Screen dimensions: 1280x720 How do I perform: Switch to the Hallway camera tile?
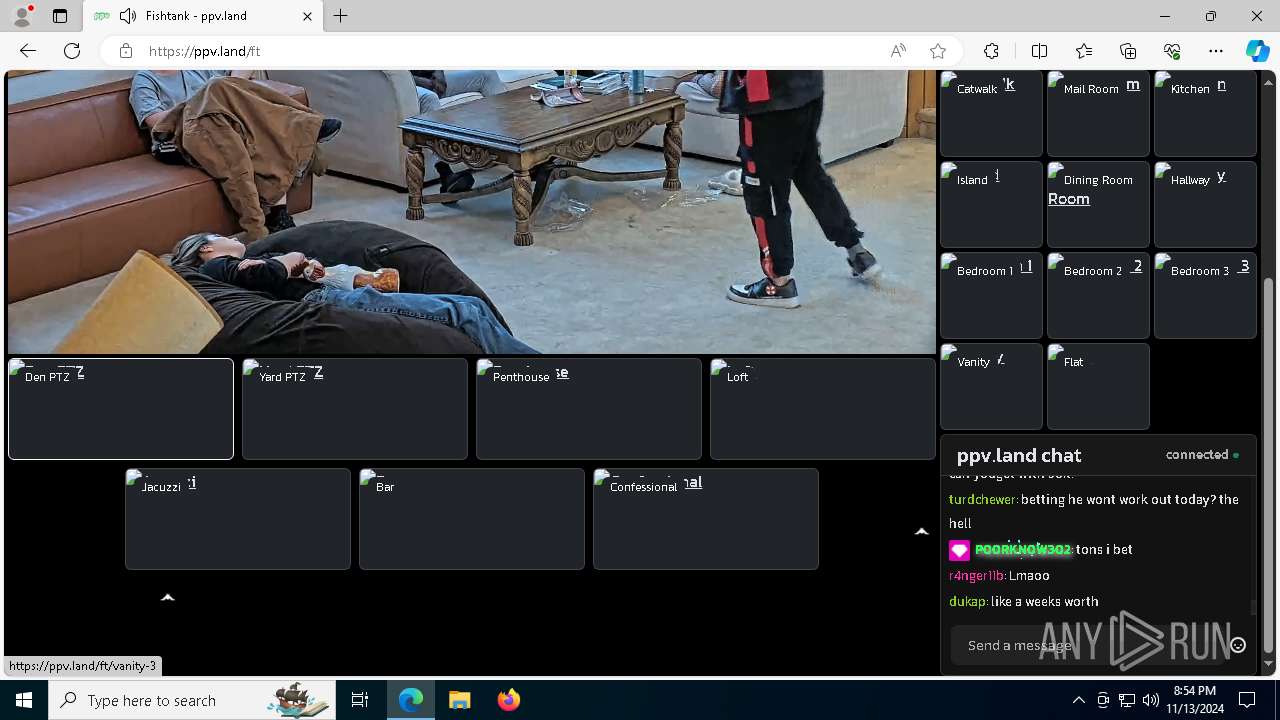pos(1205,204)
